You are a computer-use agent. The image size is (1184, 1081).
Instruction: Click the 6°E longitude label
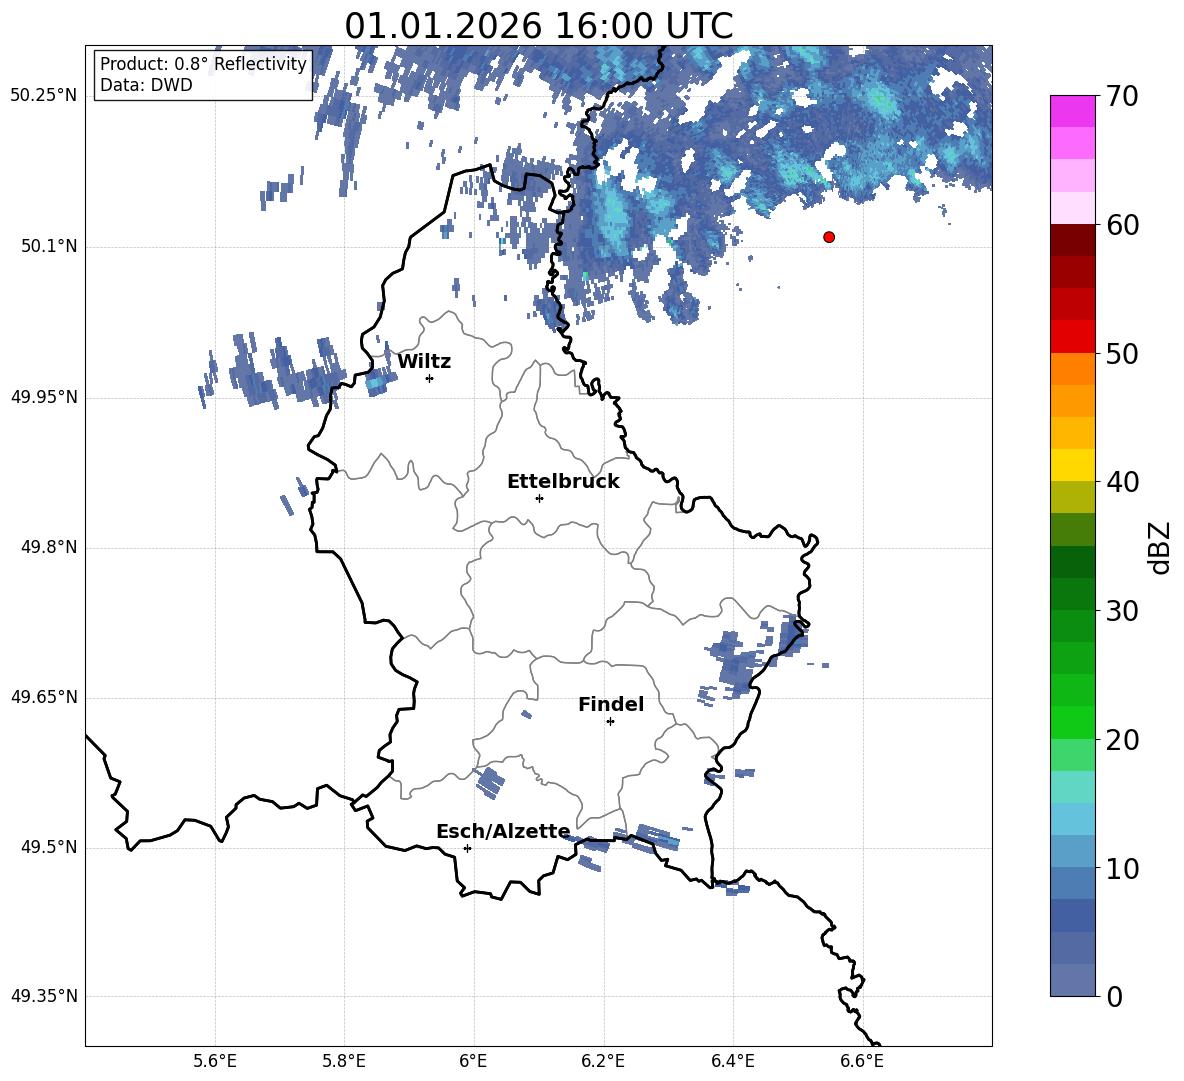(x=473, y=1061)
